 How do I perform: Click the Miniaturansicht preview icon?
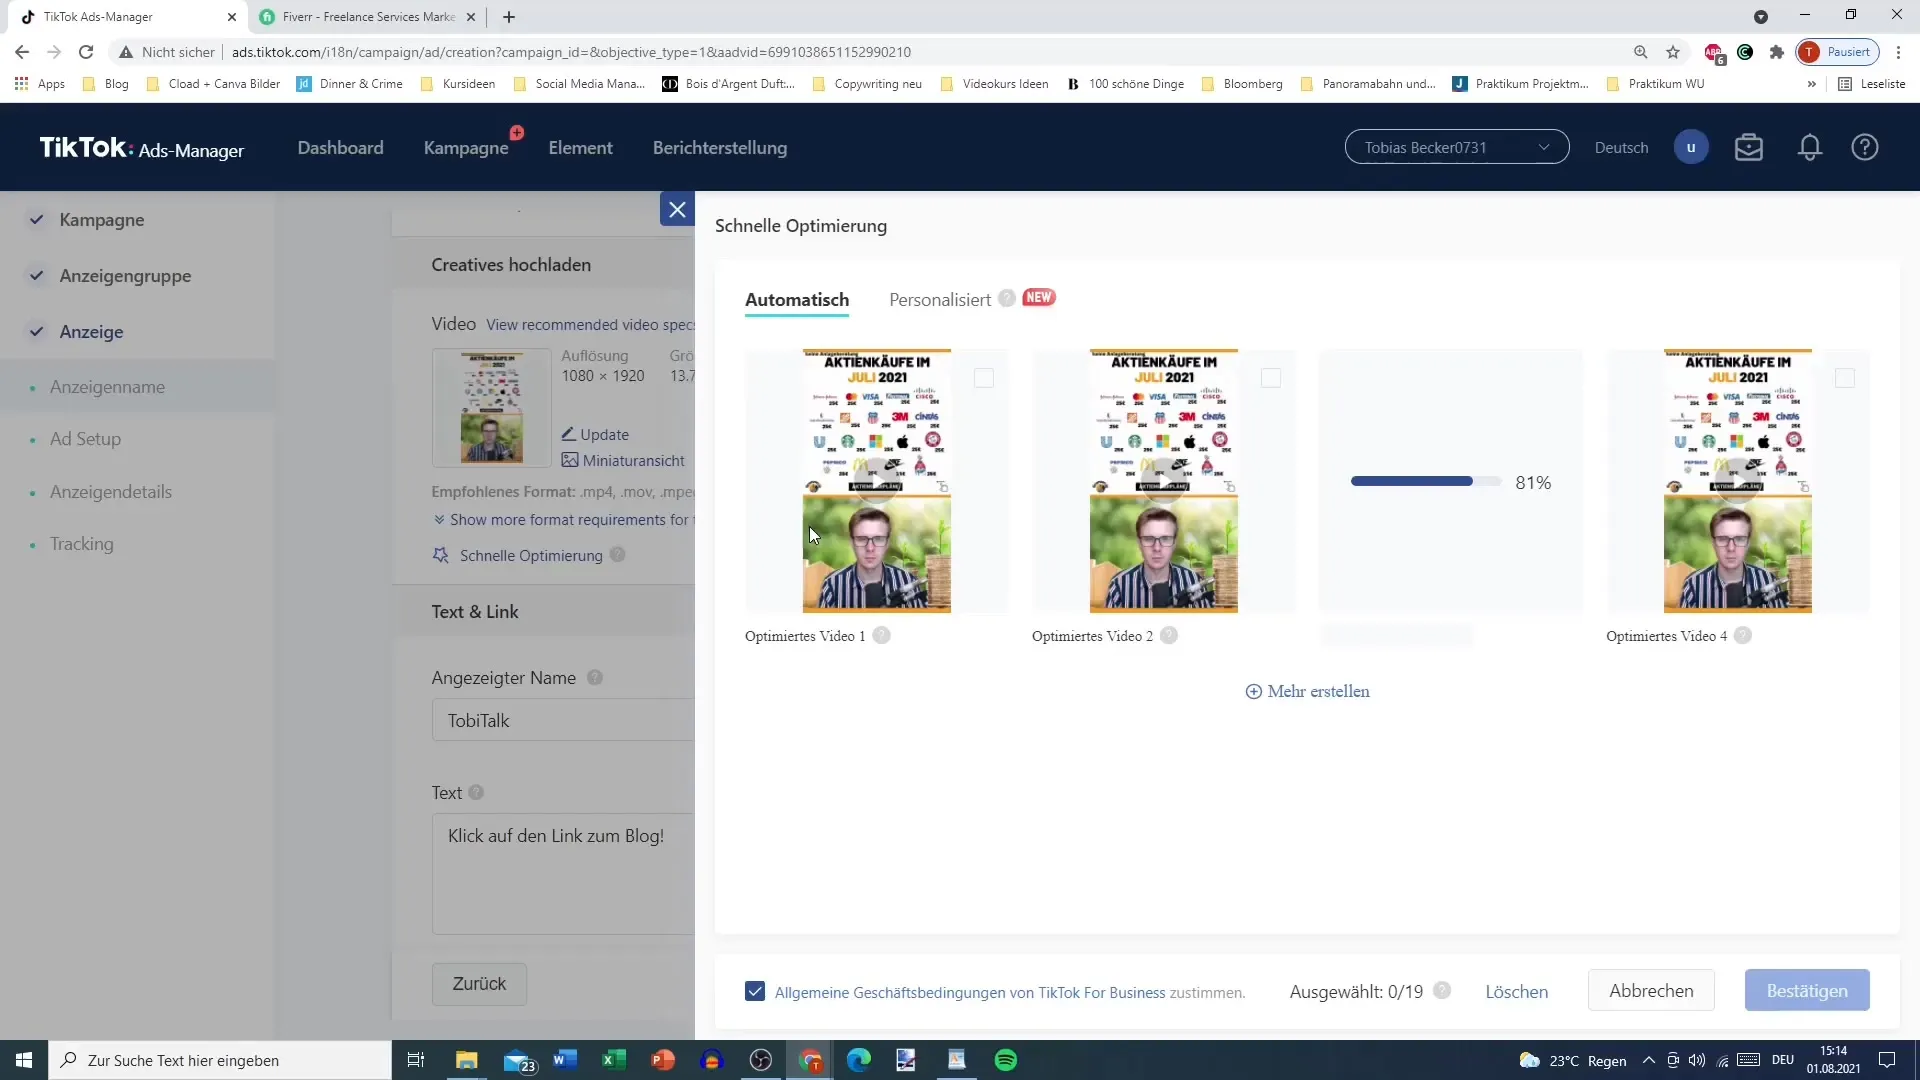[570, 460]
